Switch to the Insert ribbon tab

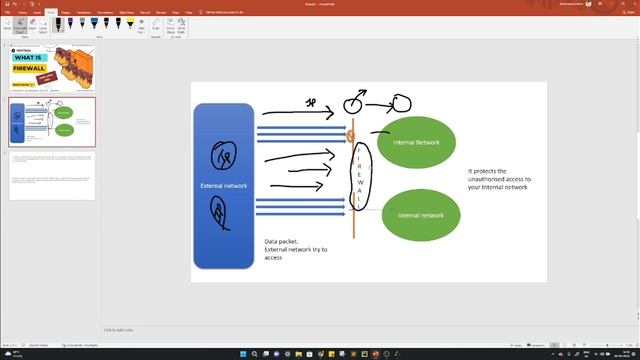point(37,13)
